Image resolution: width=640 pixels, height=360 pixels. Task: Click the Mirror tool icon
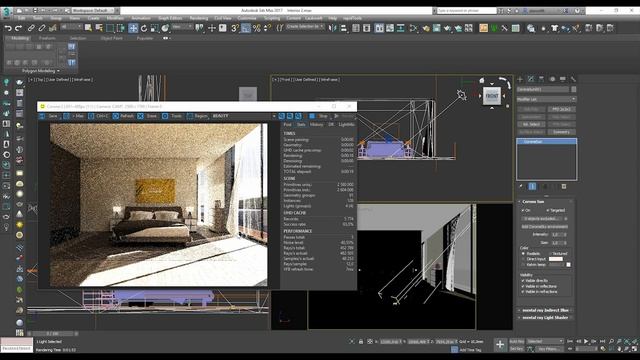(x=333, y=28)
